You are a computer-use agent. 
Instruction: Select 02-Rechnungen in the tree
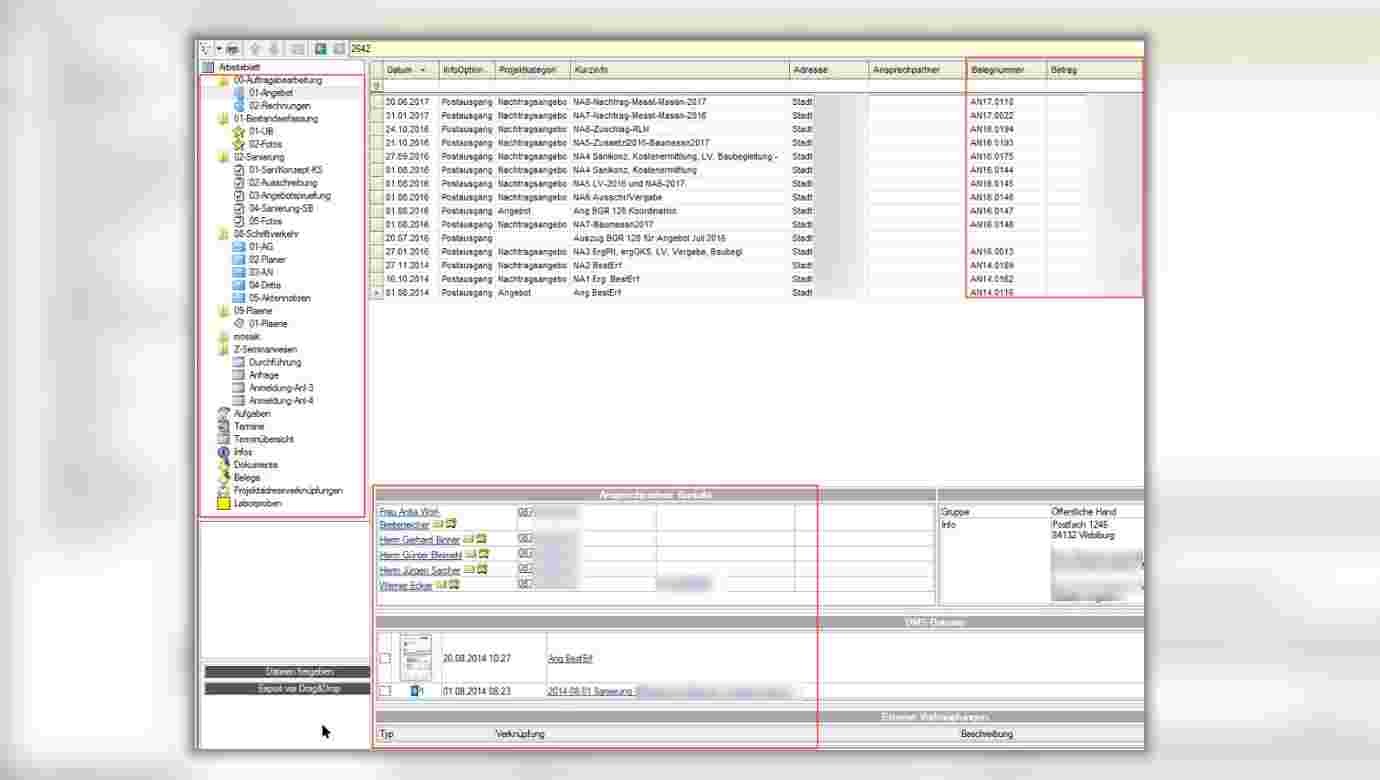(x=279, y=105)
